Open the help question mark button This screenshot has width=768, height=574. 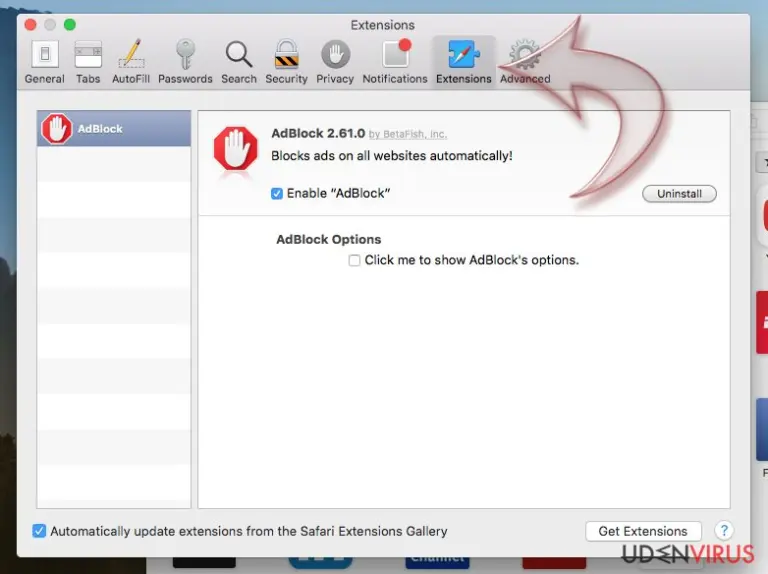(x=724, y=530)
